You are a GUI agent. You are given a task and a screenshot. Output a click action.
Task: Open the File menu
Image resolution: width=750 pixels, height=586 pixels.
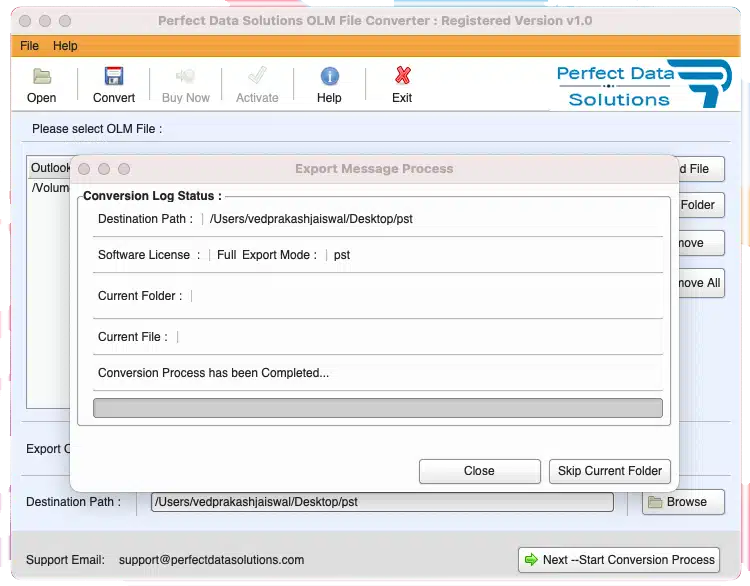(x=29, y=46)
